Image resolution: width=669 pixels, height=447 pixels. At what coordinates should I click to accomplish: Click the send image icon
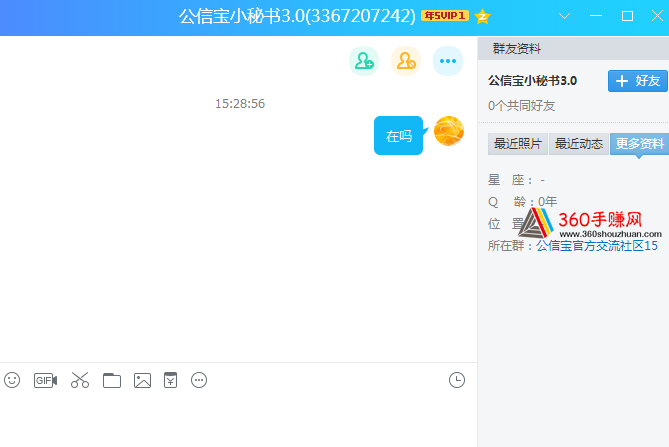pyautogui.click(x=143, y=380)
